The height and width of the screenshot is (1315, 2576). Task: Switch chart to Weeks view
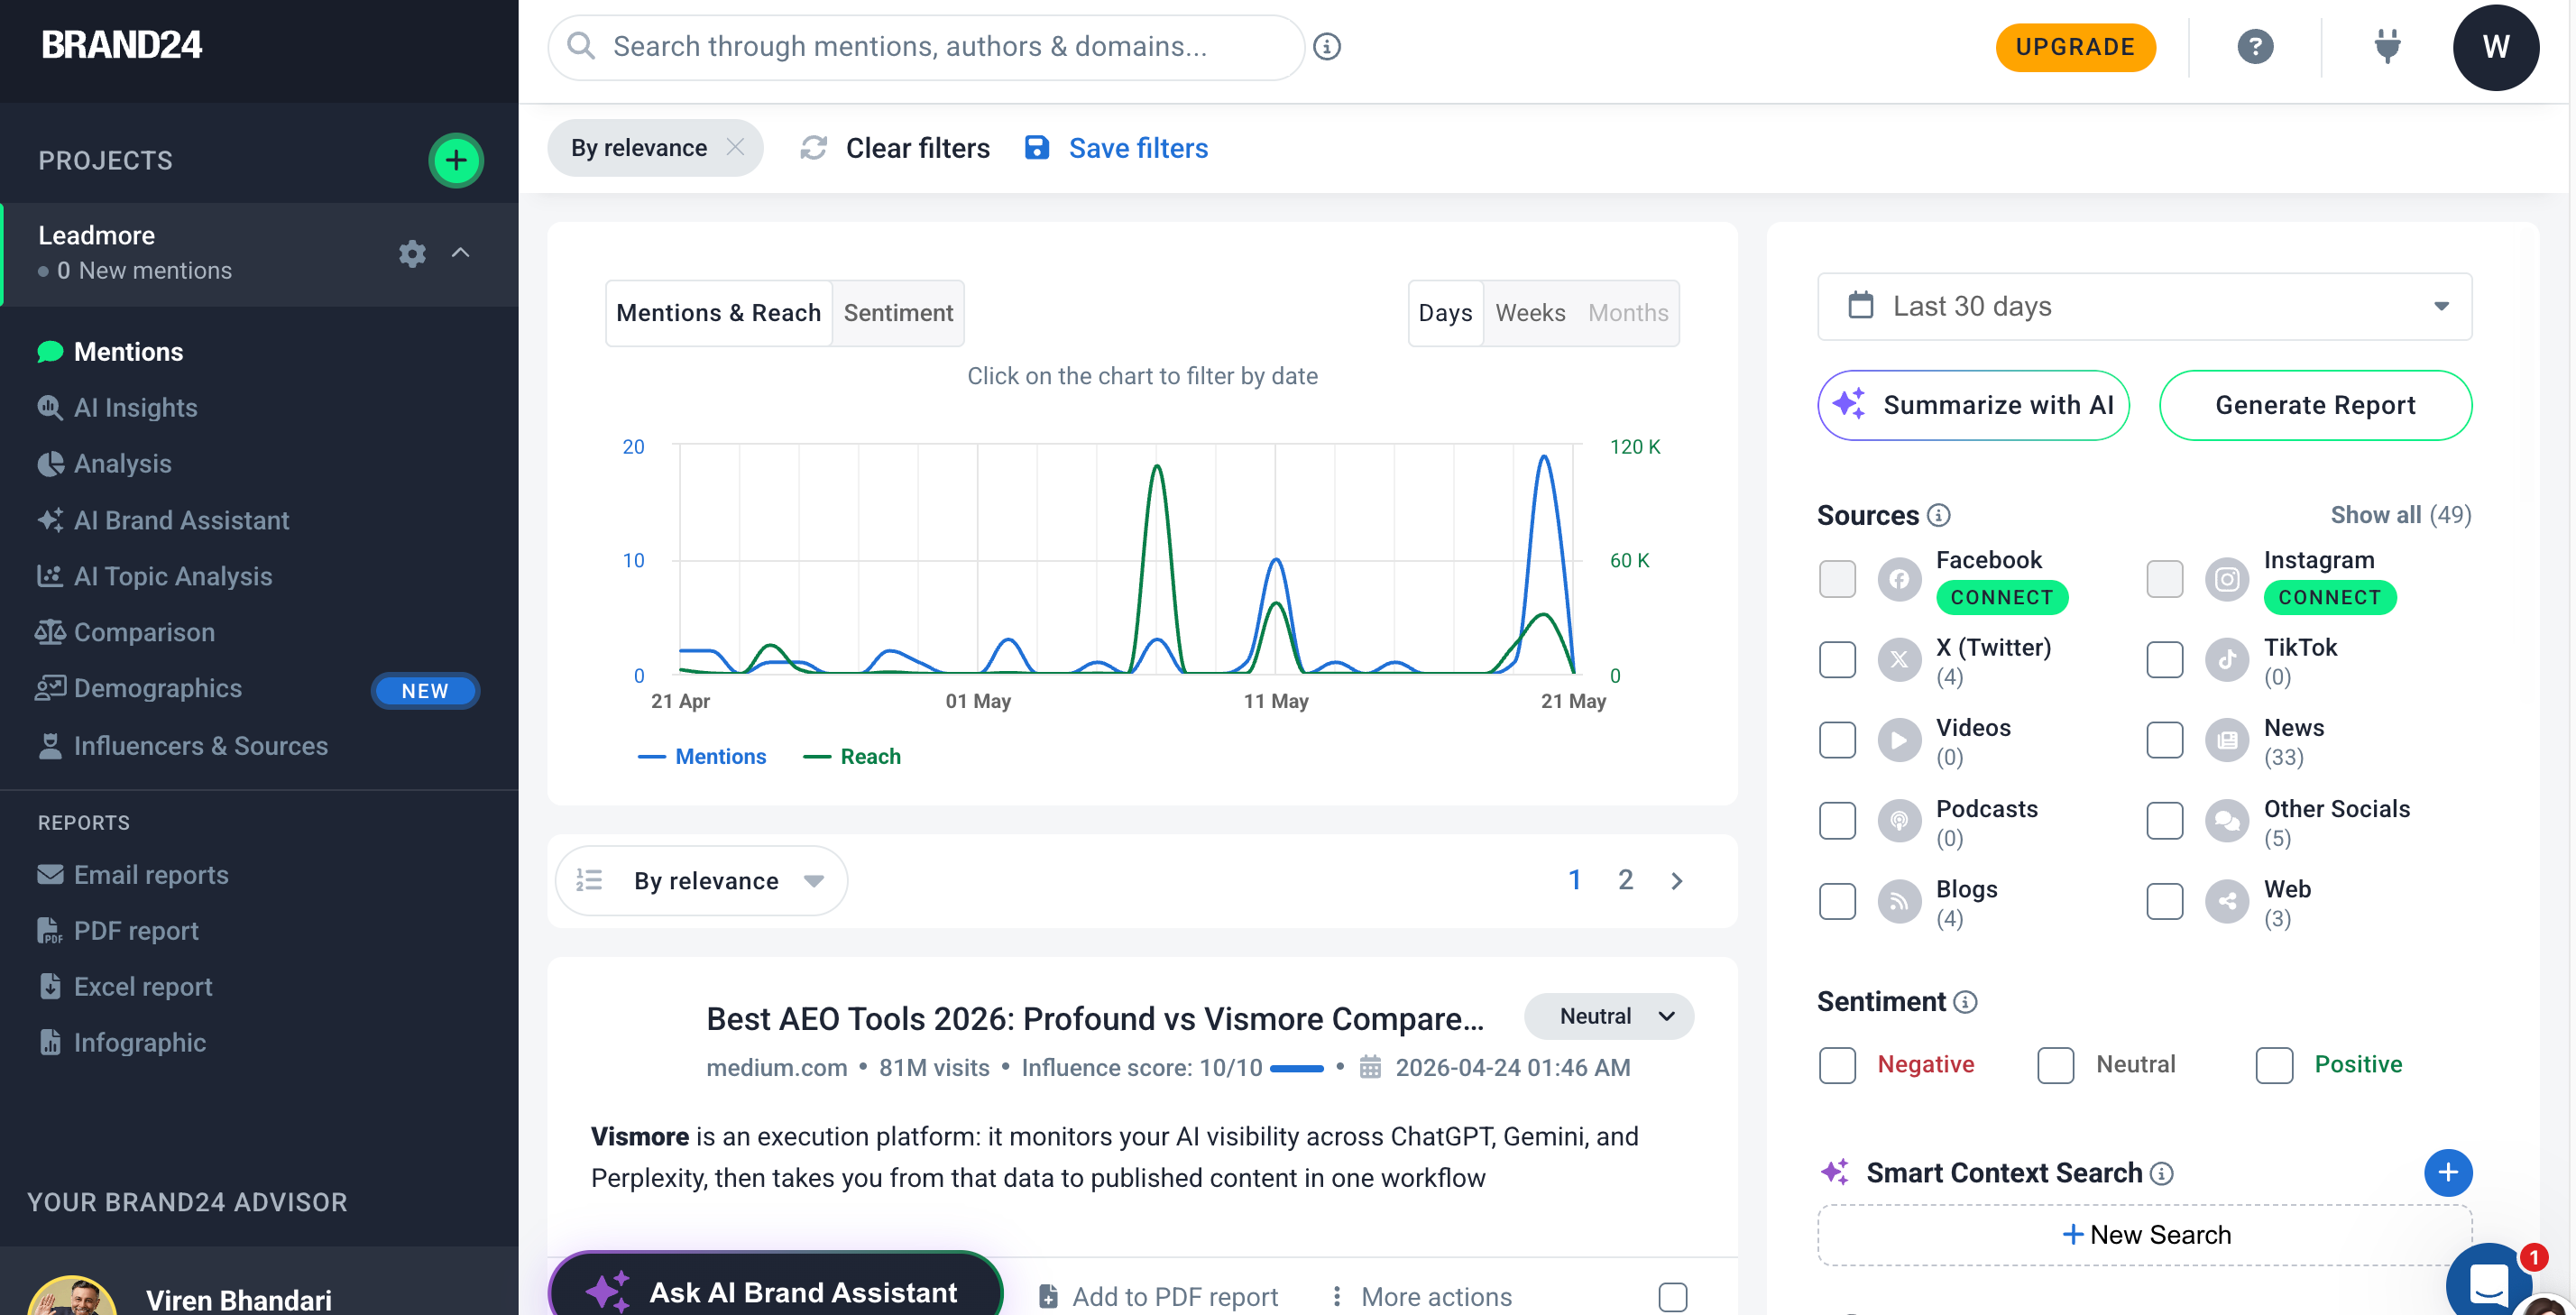1530,313
